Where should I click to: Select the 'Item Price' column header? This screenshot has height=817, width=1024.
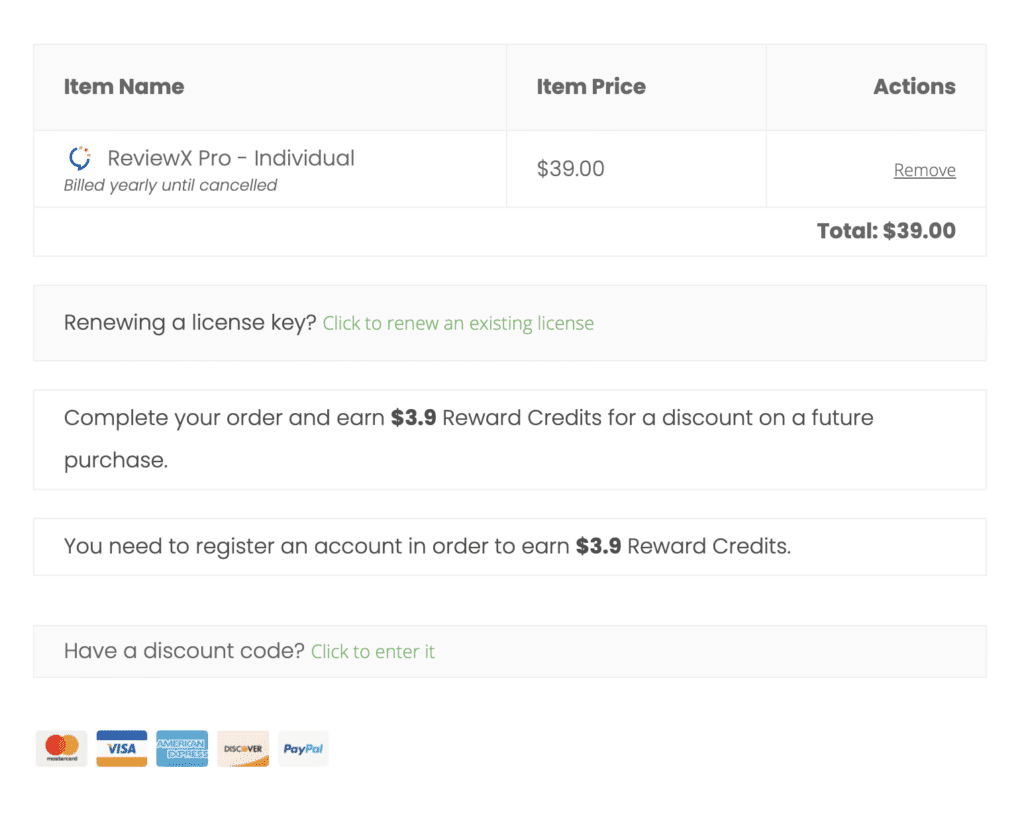click(x=591, y=87)
